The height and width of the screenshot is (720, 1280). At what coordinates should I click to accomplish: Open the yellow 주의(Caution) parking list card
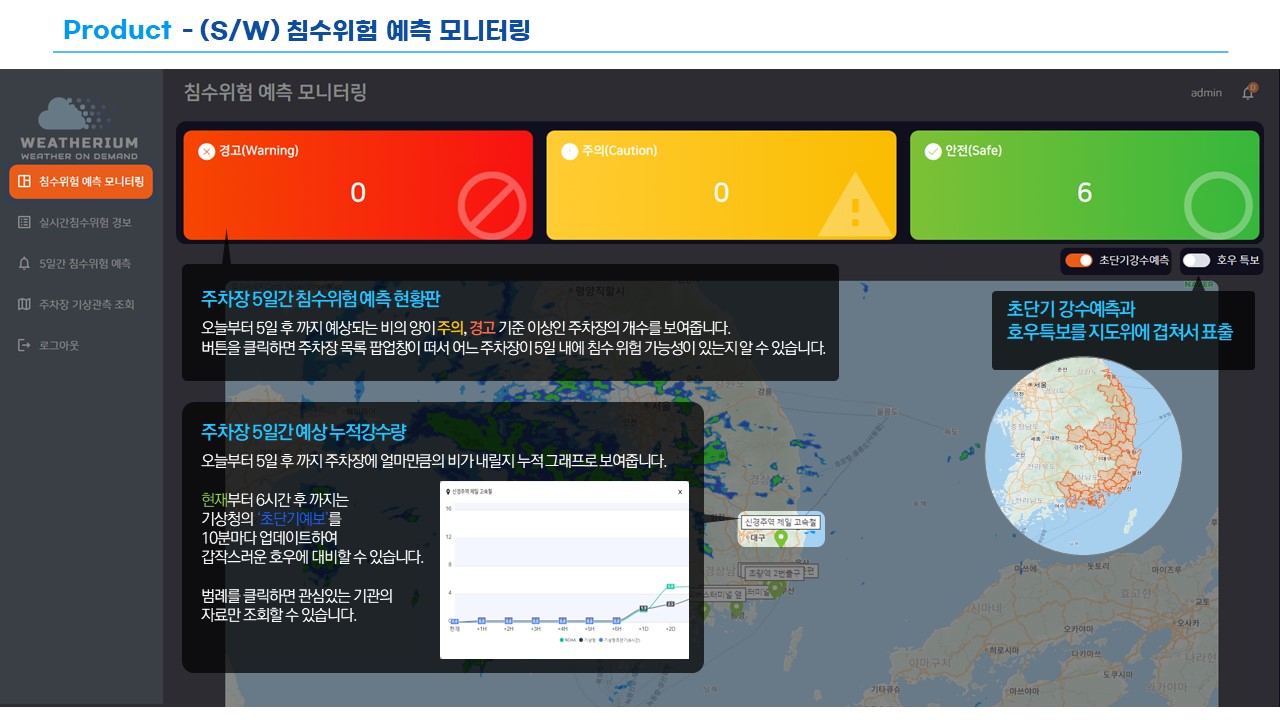(720, 185)
